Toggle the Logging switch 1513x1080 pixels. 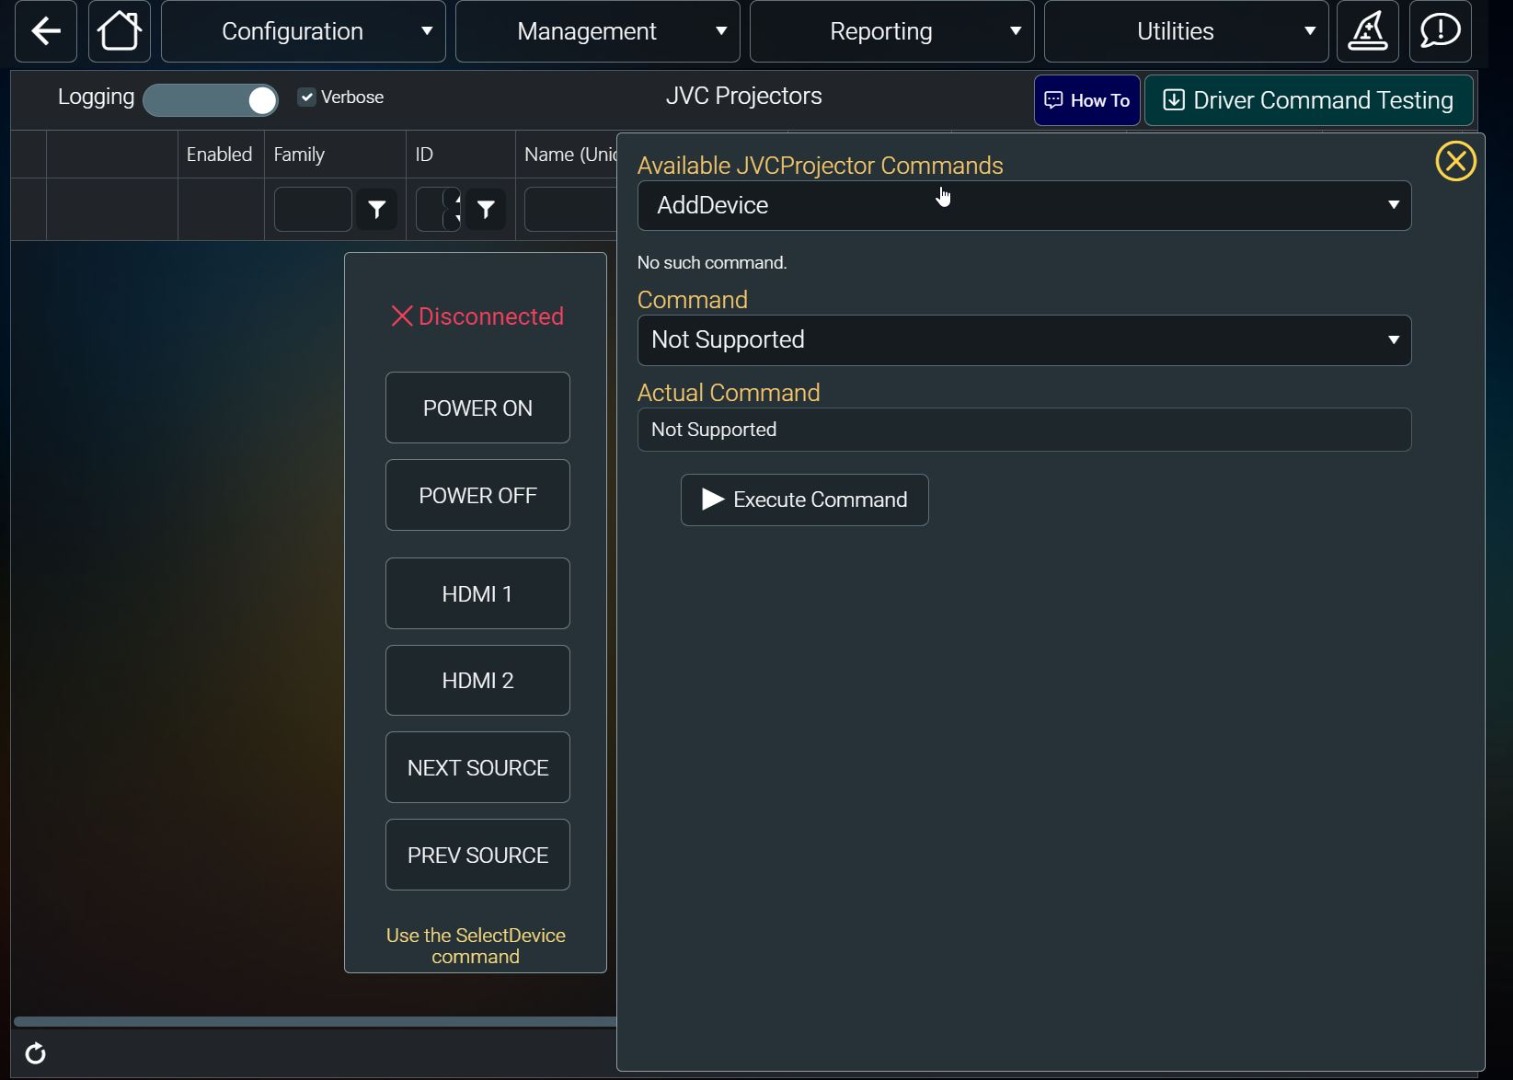[x=211, y=100]
